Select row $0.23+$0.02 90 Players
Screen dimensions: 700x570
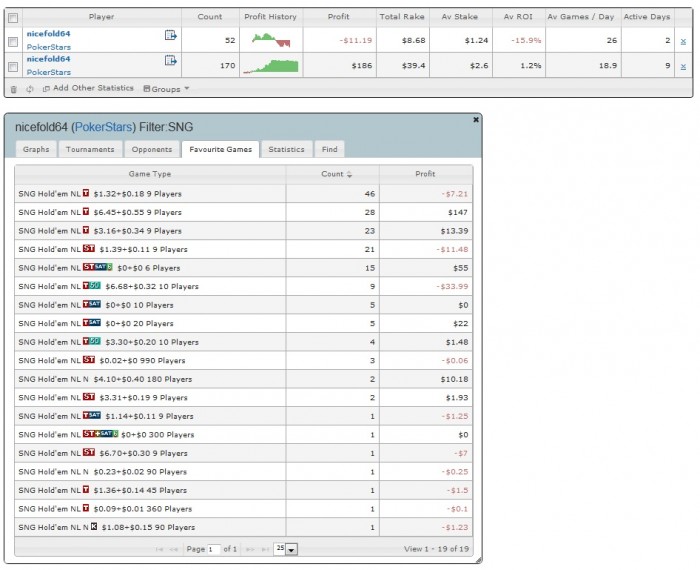pyautogui.click(x=243, y=471)
